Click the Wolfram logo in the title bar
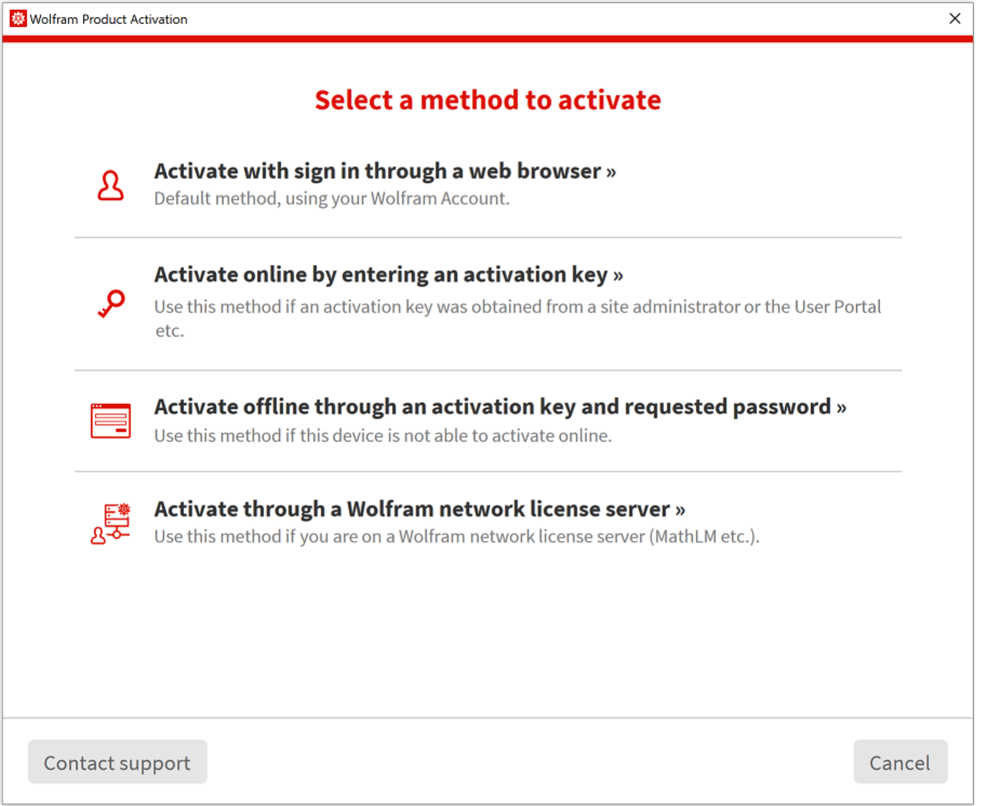 tap(18, 19)
